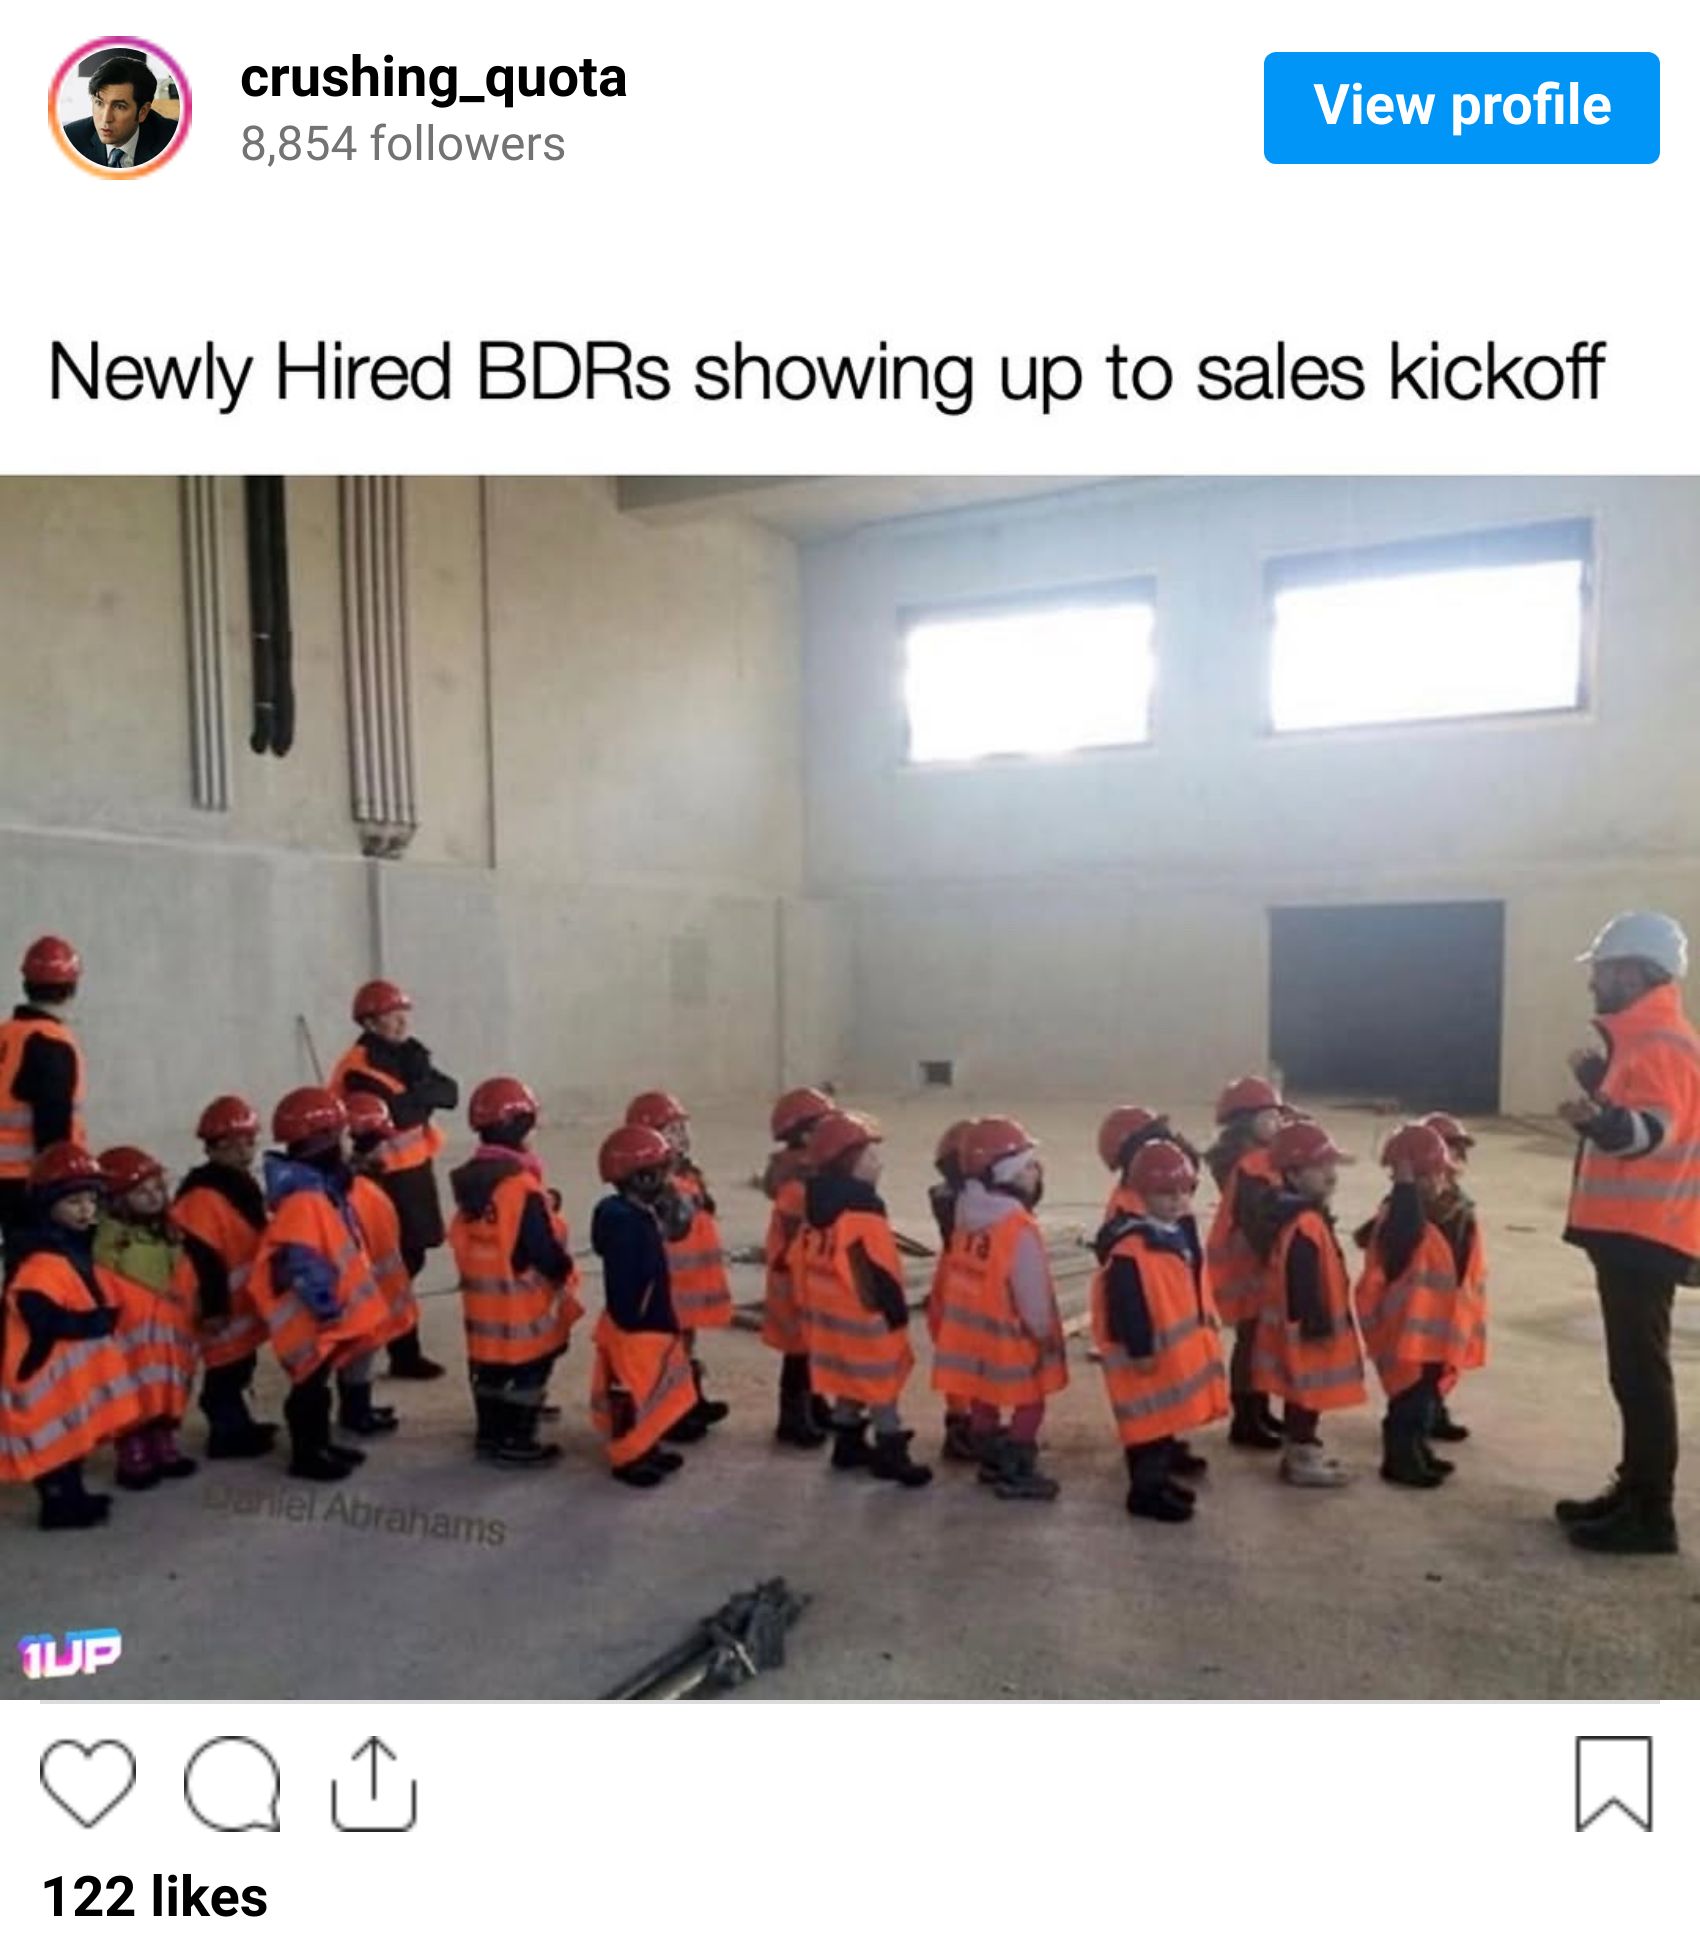The height and width of the screenshot is (1960, 1700).
Task: Click the black pipe on the wall
Action: pos(270,615)
